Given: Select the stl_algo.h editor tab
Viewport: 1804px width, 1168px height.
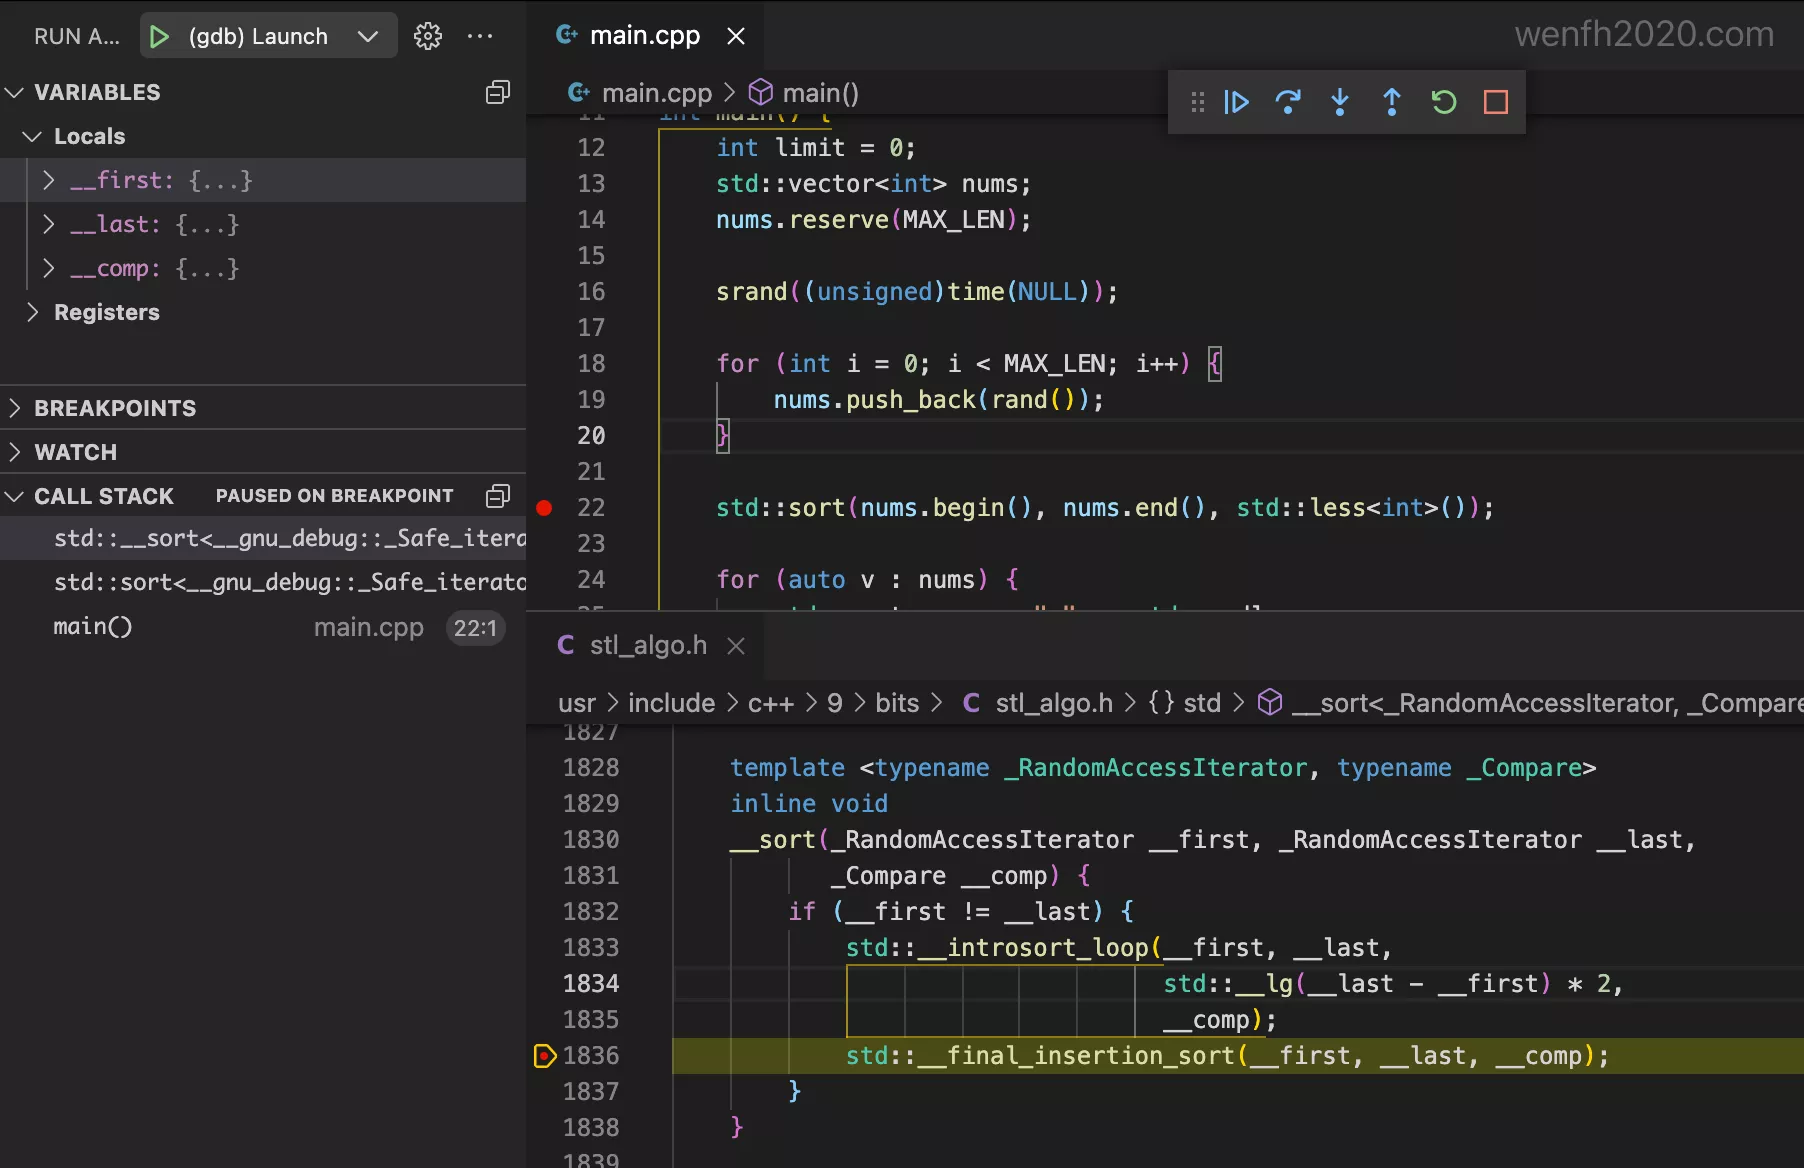Looking at the screenshot, I should (647, 646).
